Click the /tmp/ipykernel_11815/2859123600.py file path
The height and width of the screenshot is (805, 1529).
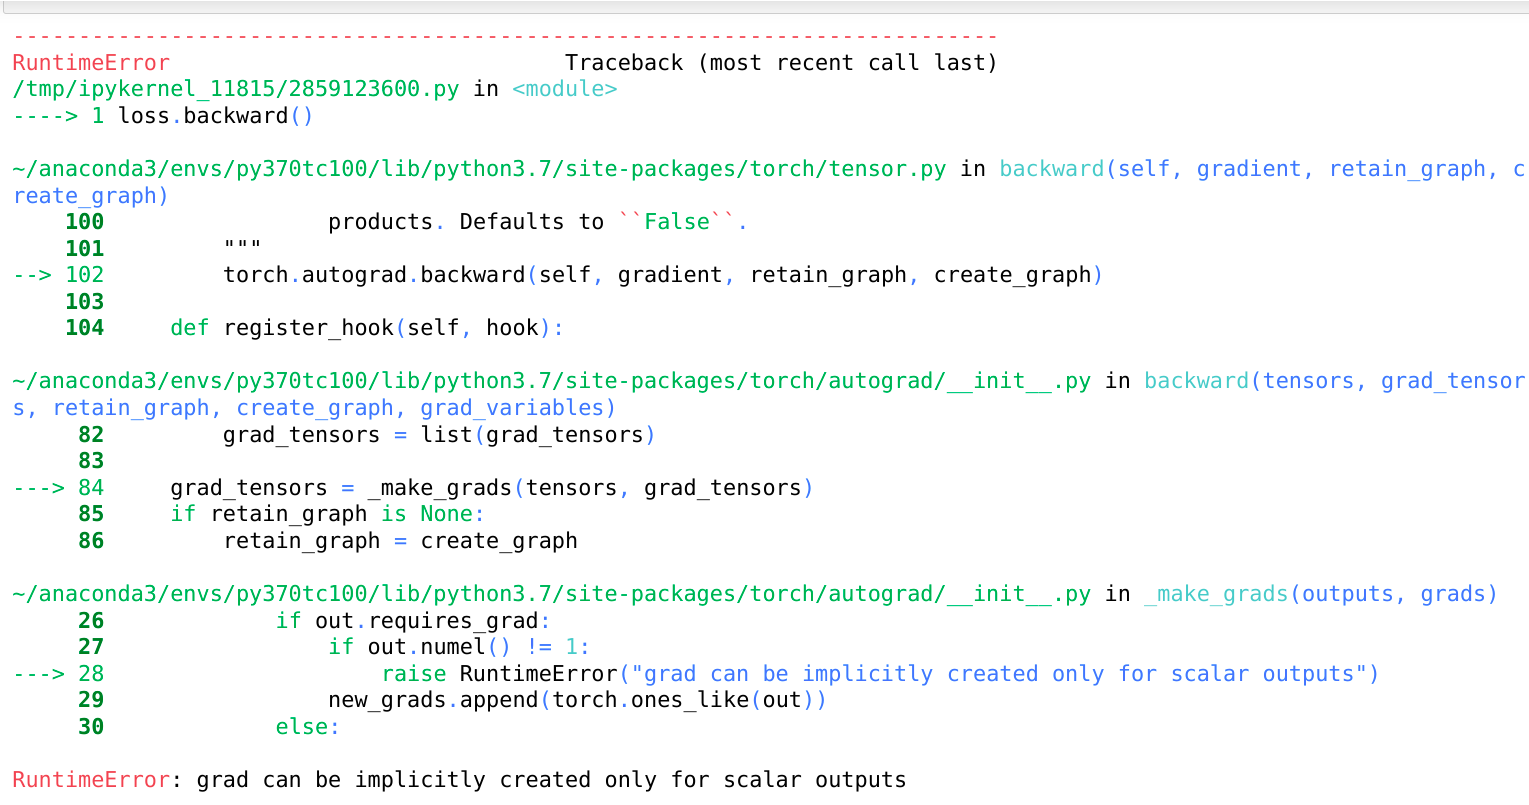236,89
